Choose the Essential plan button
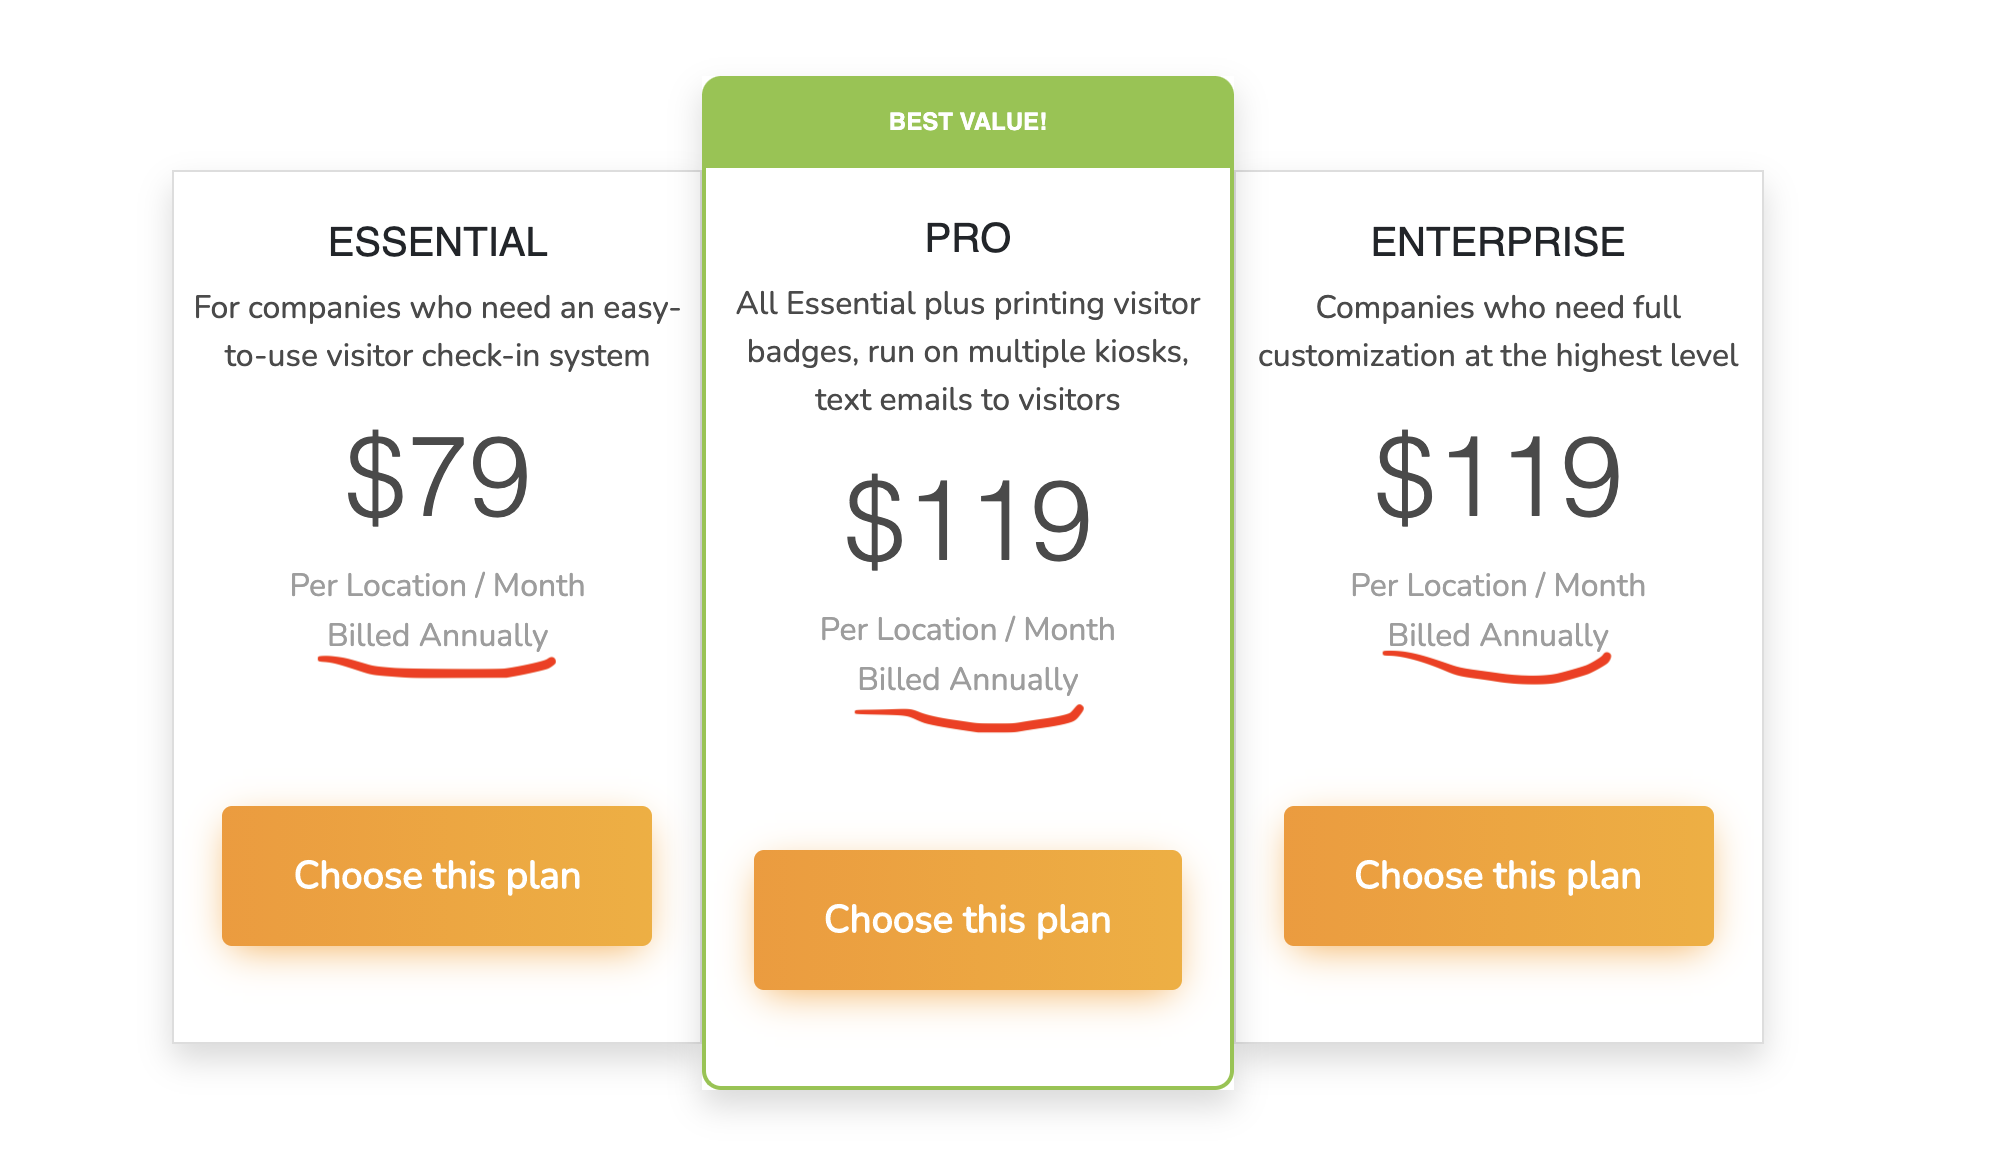 [437, 876]
